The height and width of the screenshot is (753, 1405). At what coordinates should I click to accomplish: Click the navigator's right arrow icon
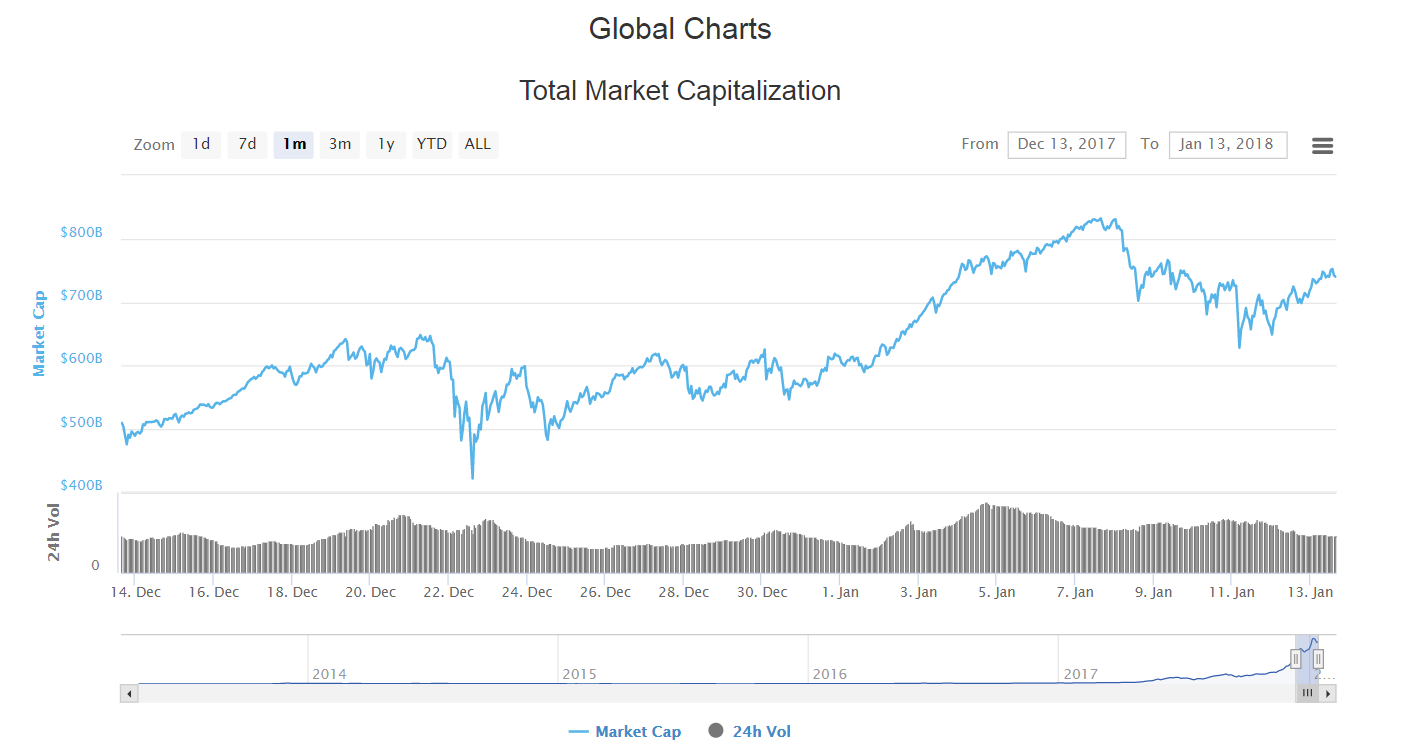click(x=1328, y=692)
